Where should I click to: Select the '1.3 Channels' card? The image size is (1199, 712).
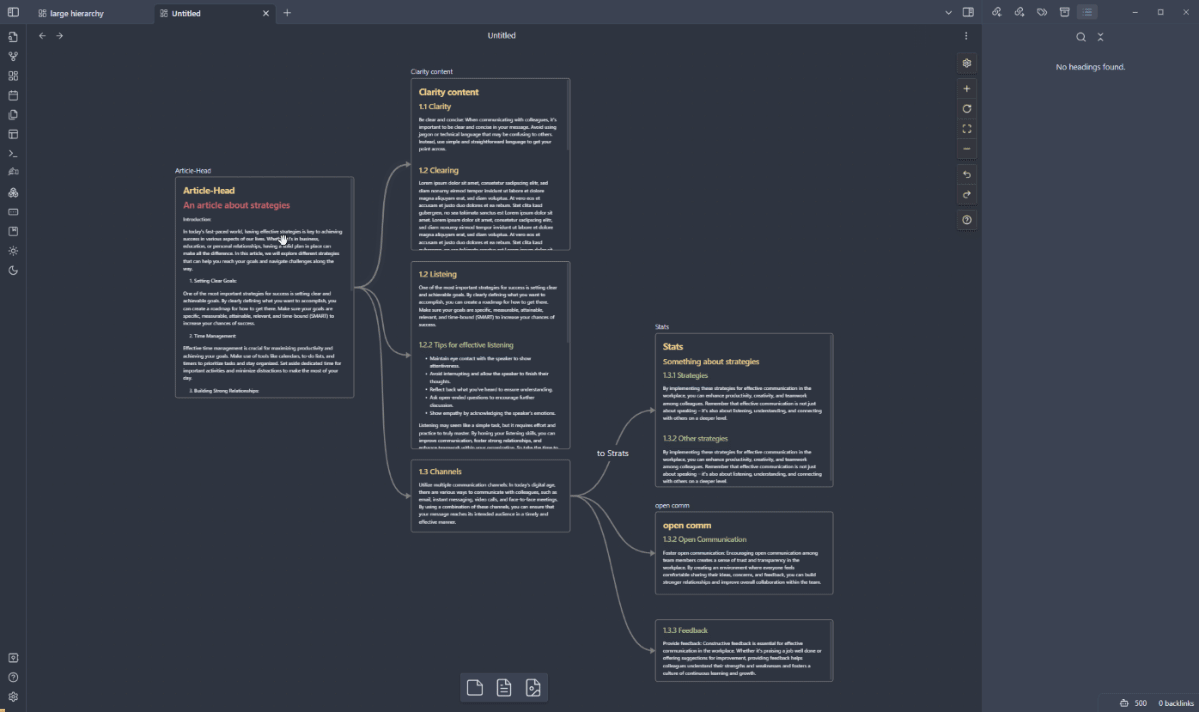(490, 496)
